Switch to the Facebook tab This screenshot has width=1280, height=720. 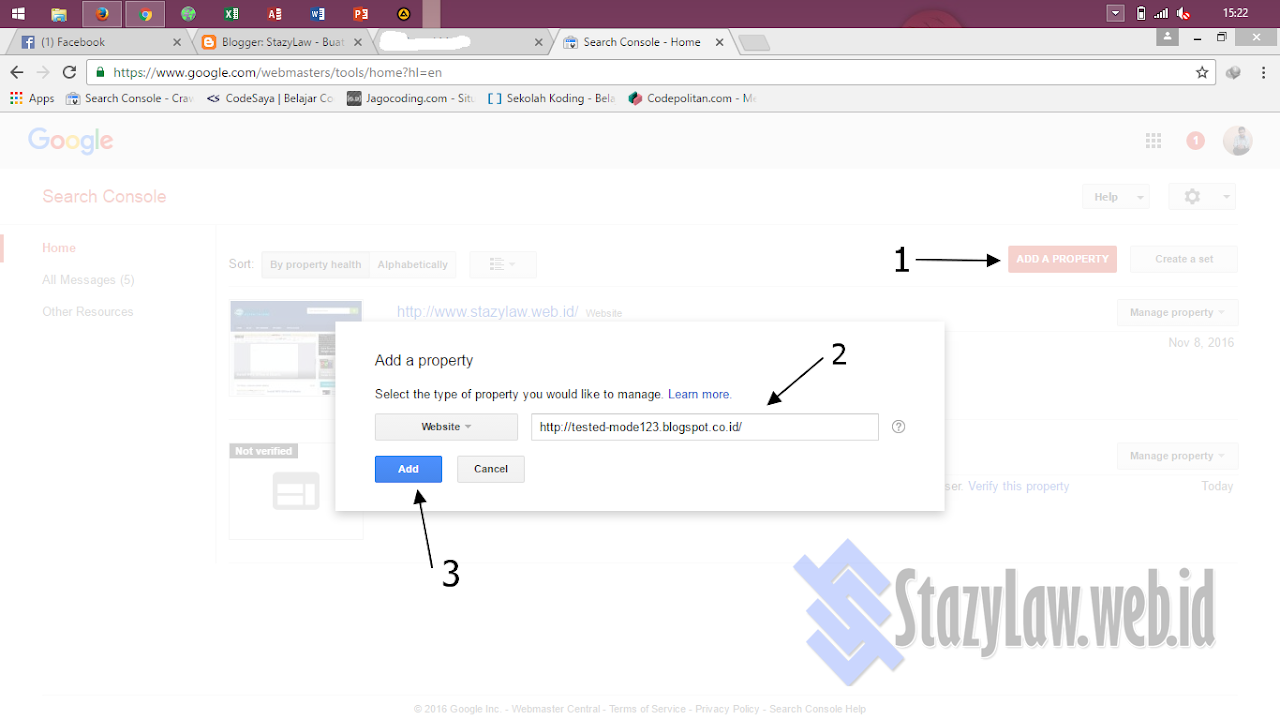95,42
